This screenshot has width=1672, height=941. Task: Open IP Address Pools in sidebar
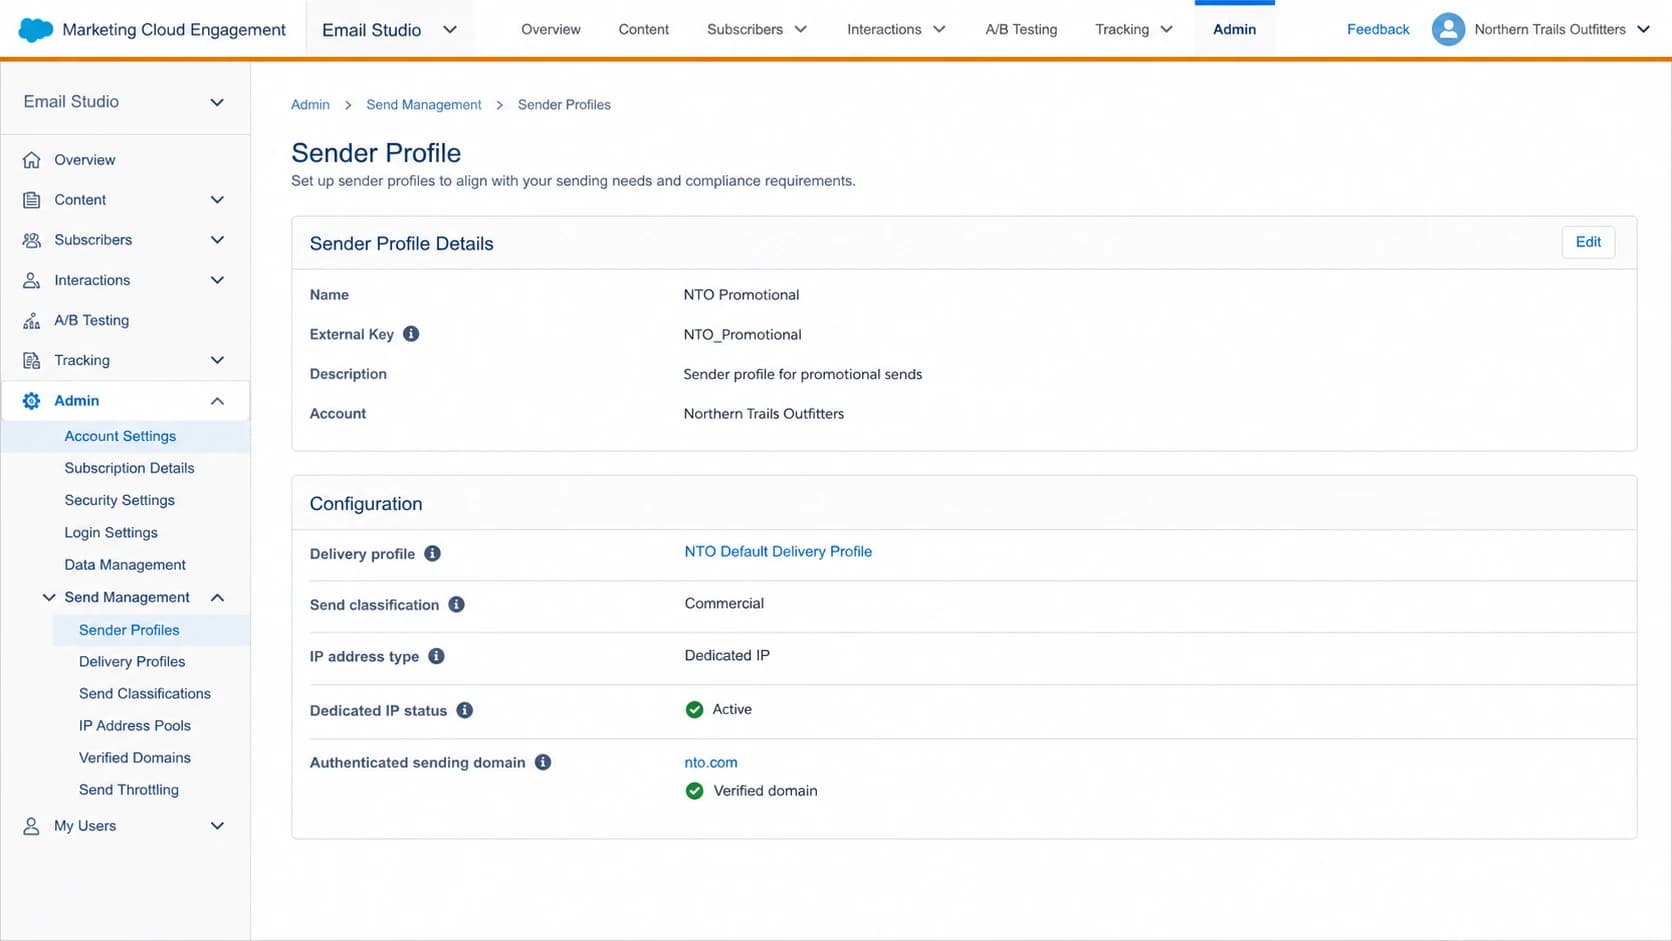[135, 726]
